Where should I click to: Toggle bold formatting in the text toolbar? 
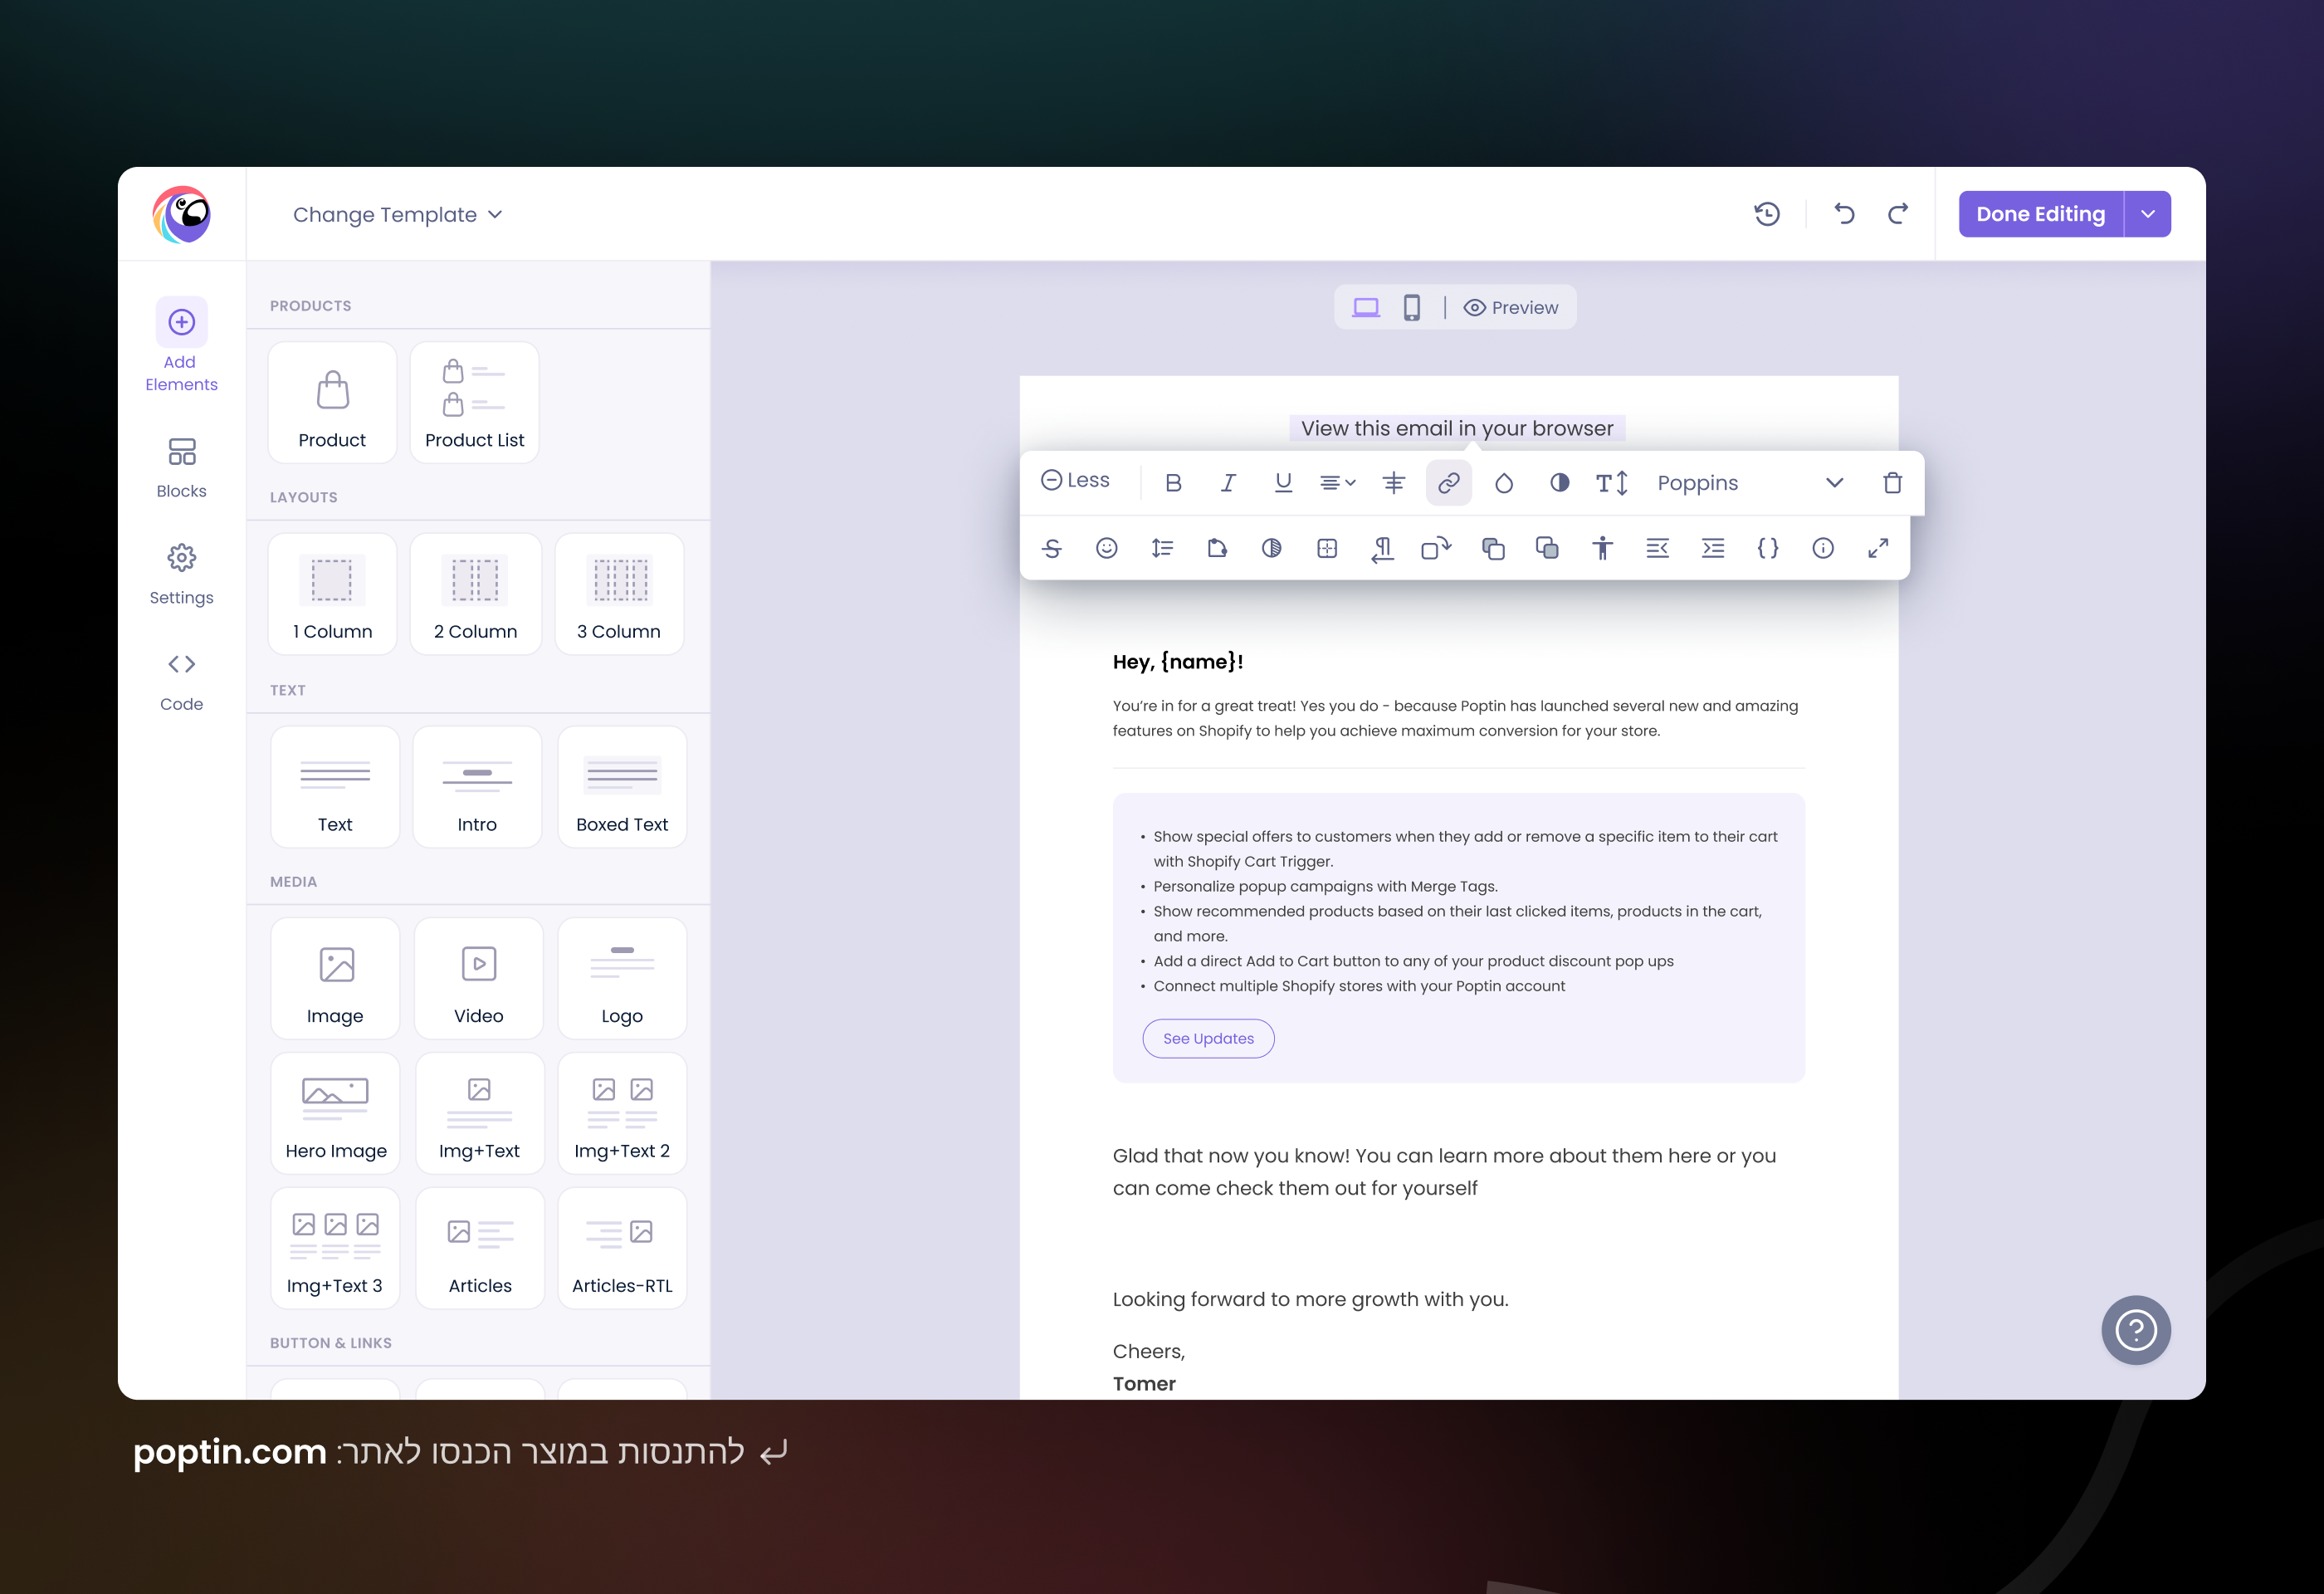1173,483
